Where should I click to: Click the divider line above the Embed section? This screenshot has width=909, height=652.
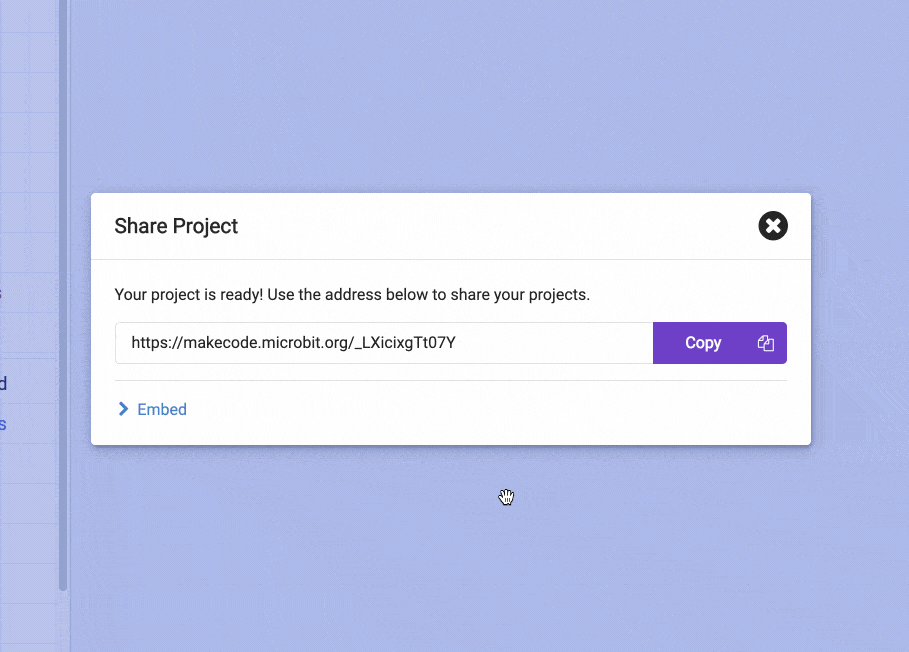click(x=451, y=381)
